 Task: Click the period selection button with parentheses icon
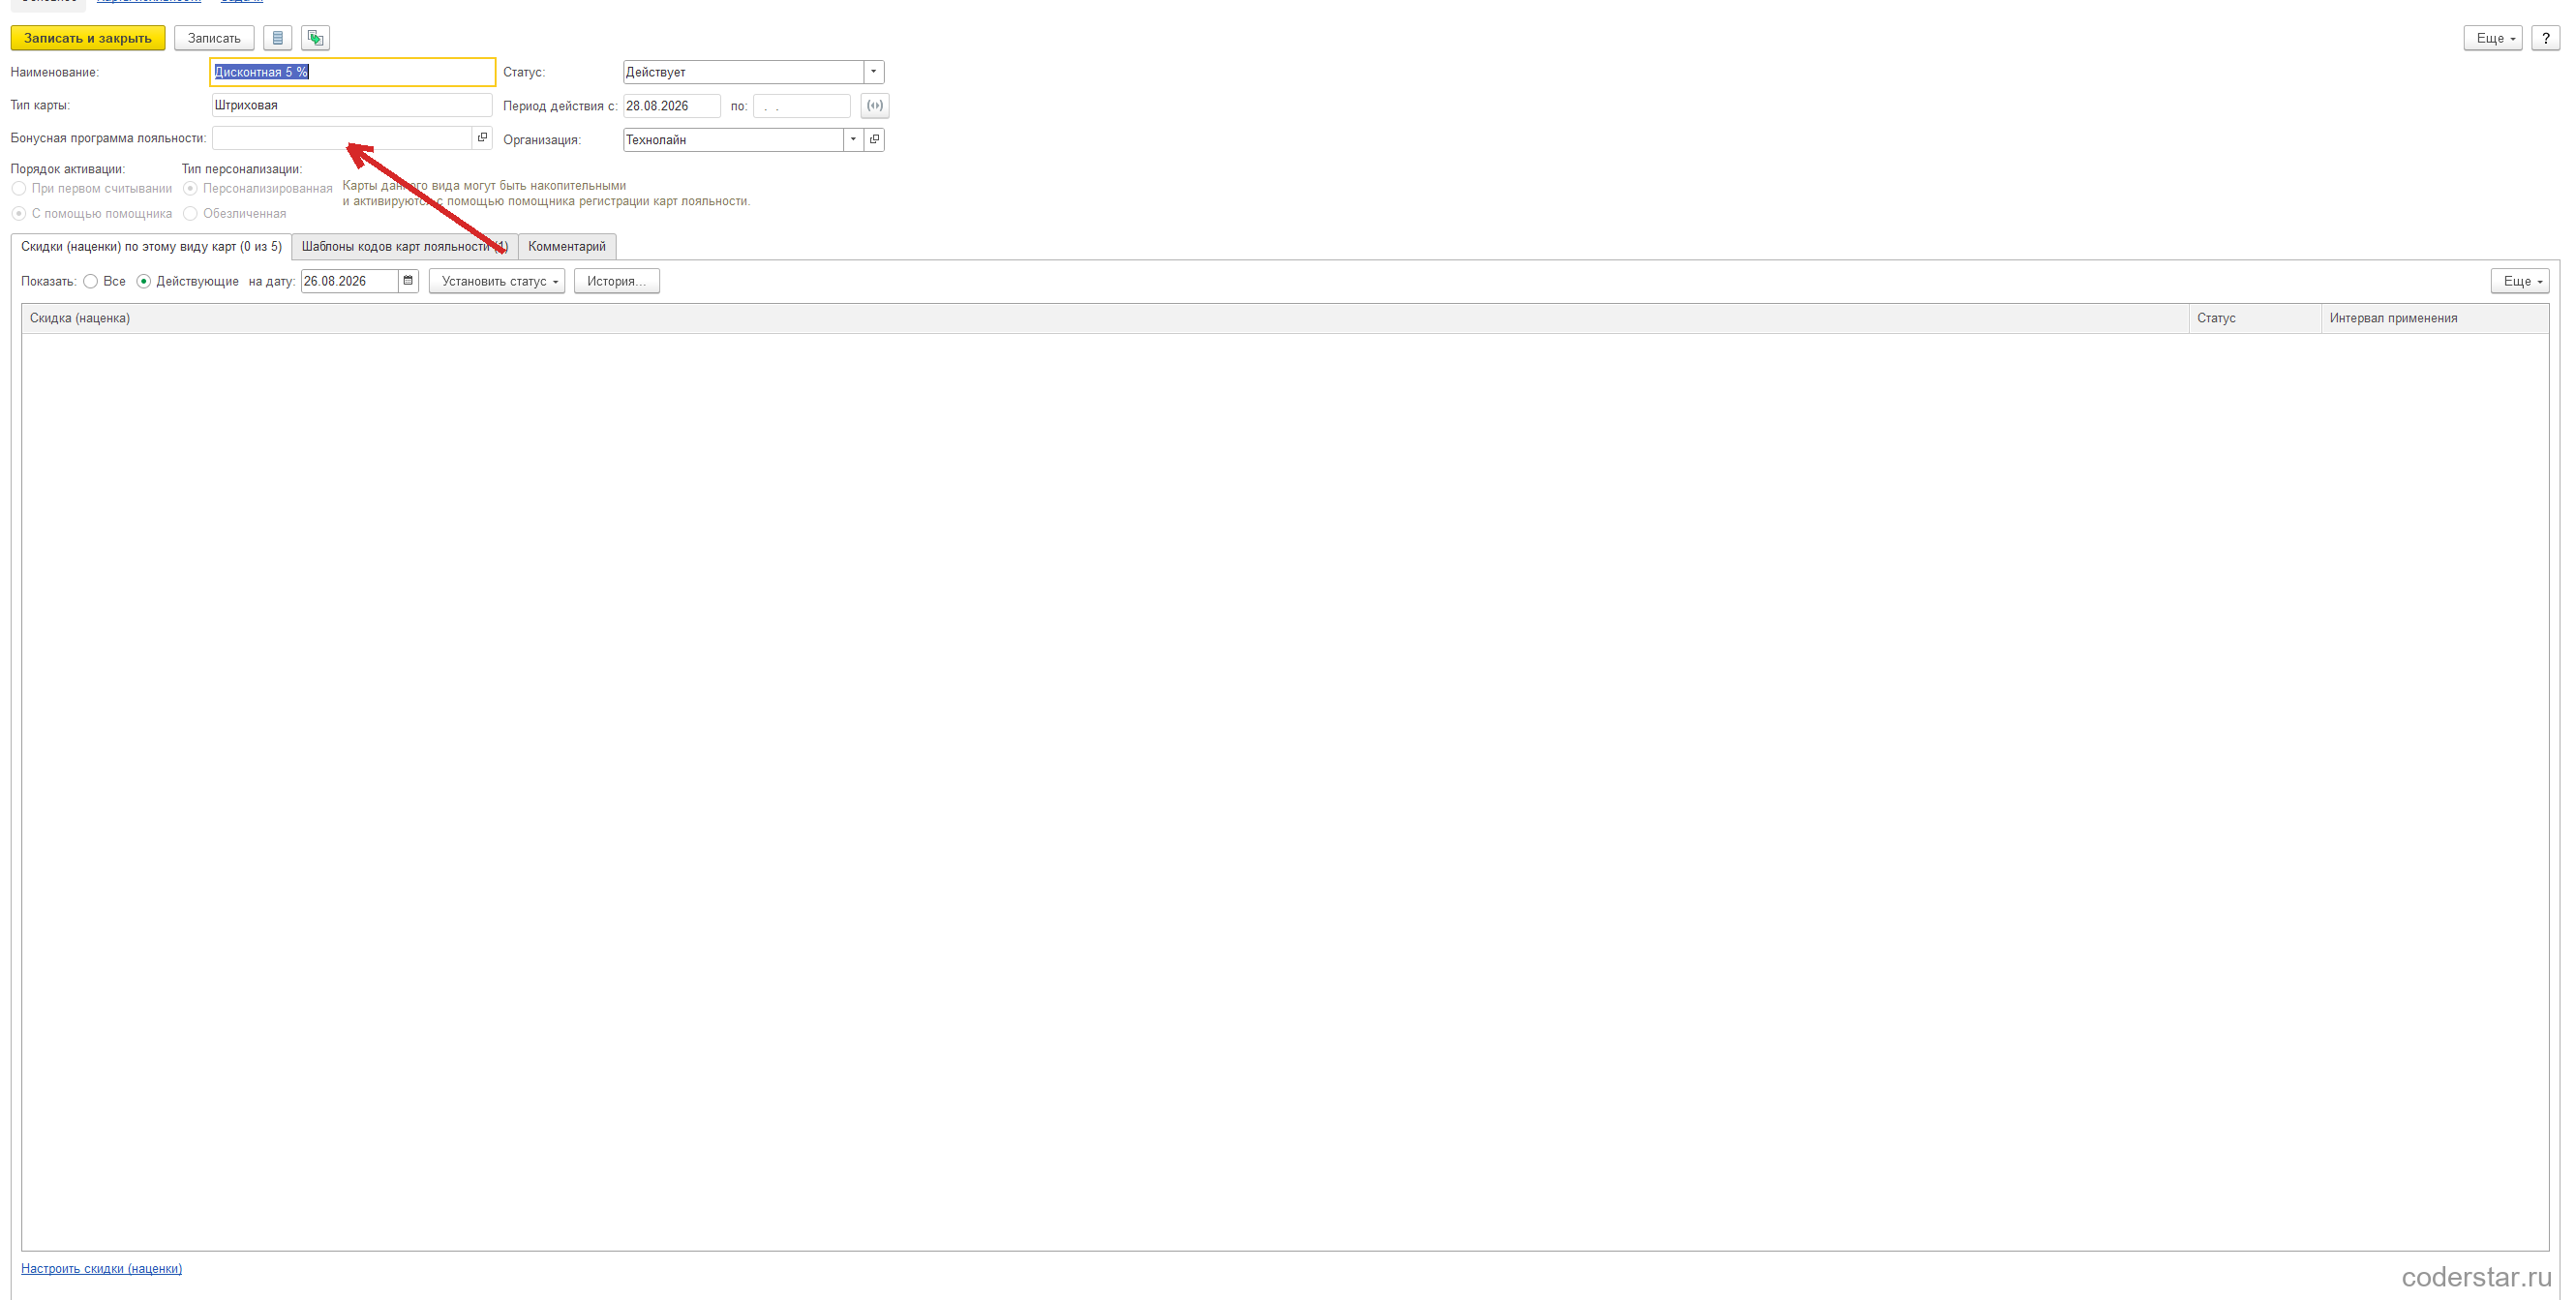(874, 106)
